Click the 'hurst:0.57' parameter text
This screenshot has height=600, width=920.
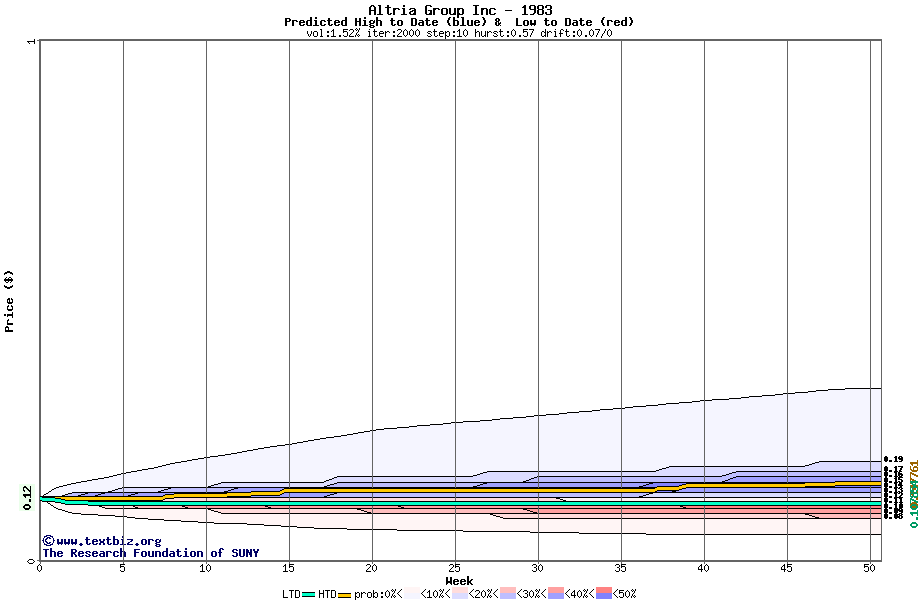click(x=504, y=33)
